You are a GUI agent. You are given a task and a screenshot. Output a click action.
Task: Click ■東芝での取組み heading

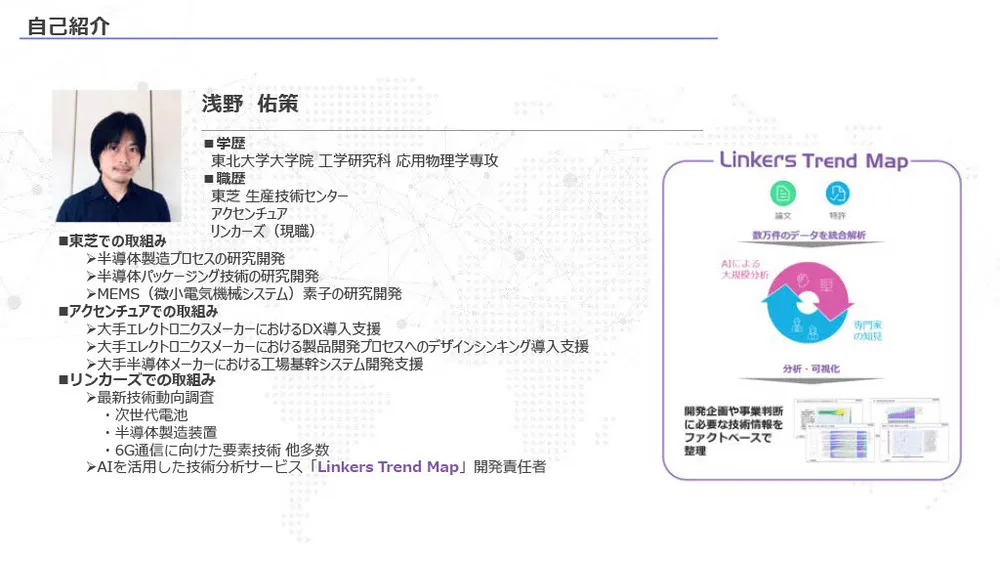point(112,241)
